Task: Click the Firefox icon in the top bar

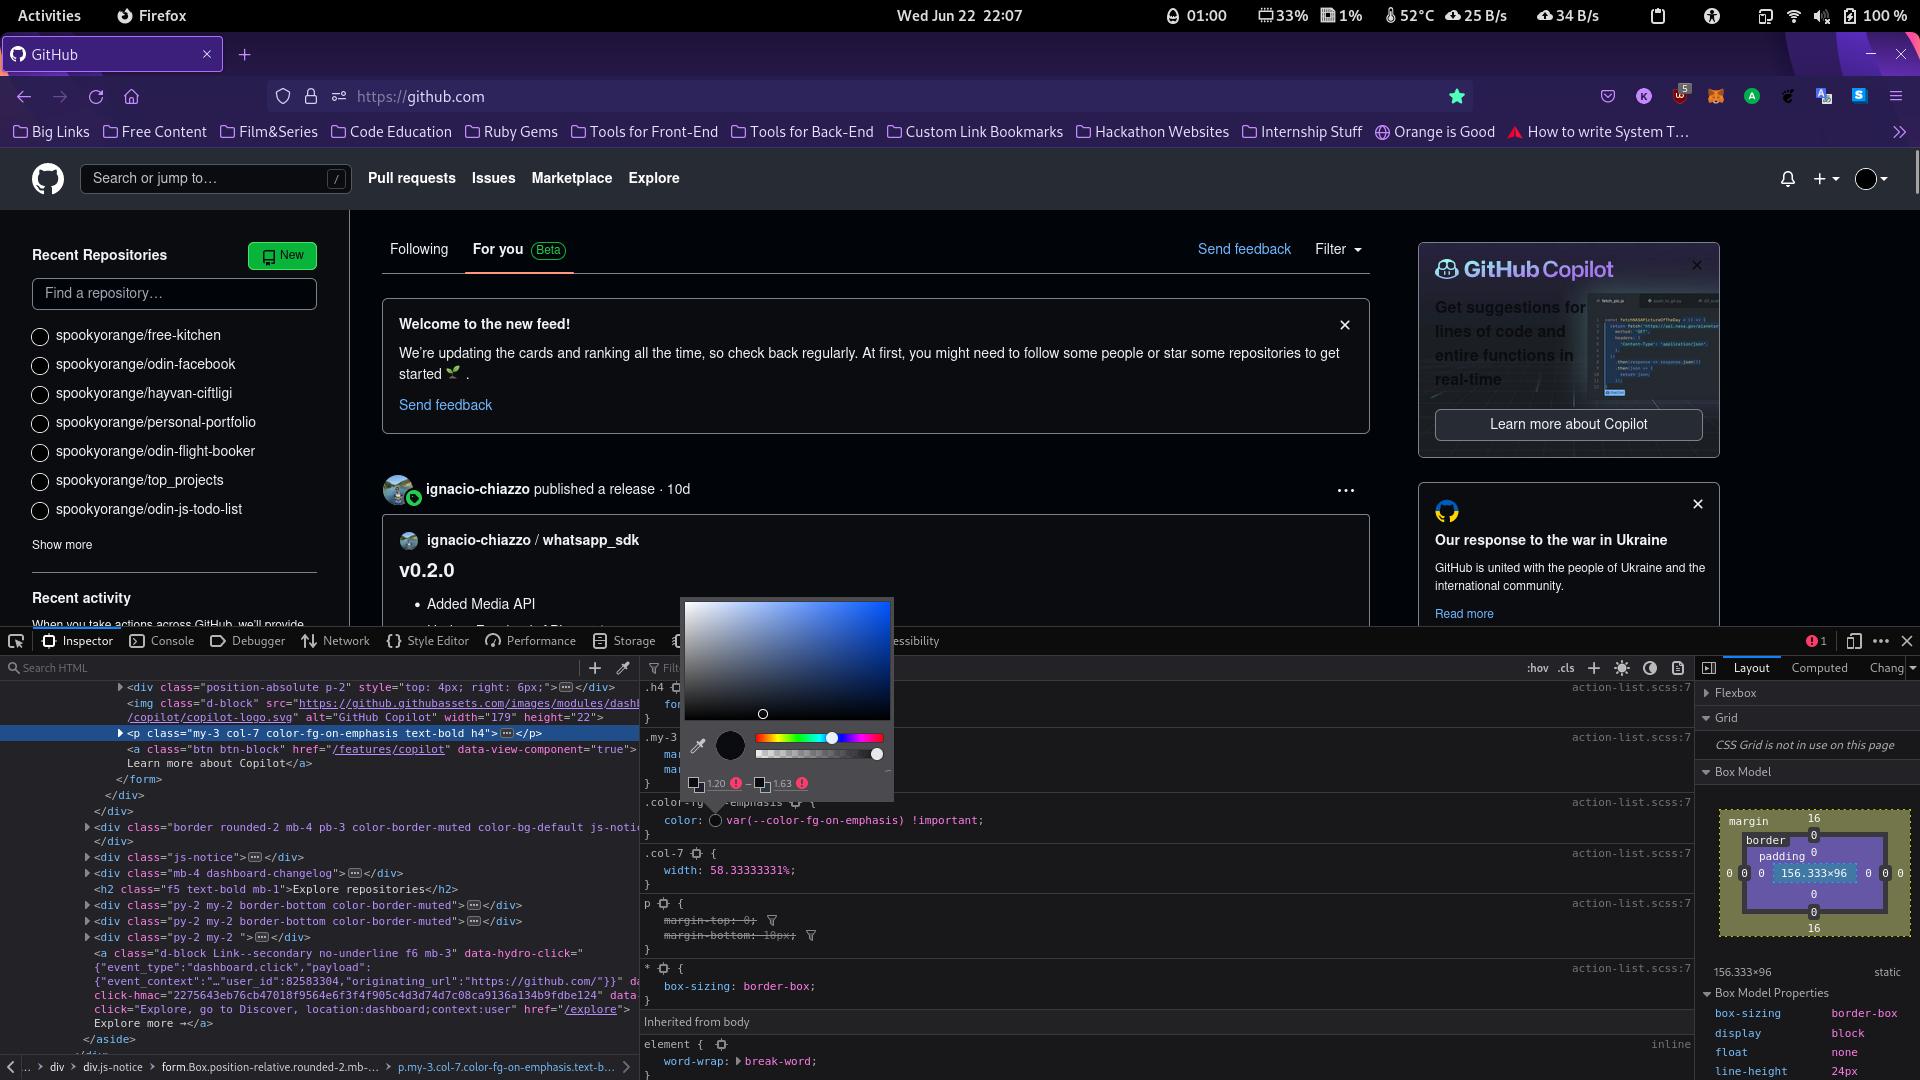Action: click(125, 15)
